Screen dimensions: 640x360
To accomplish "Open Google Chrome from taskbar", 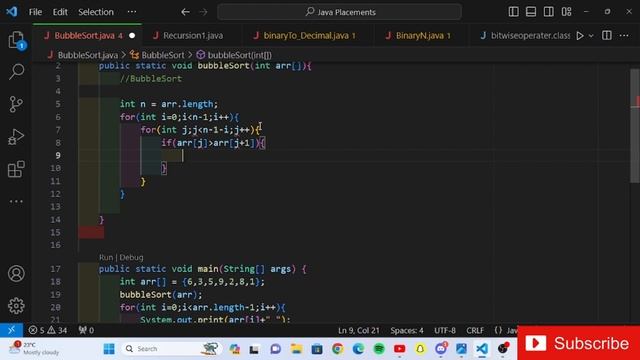I will point(338,349).
